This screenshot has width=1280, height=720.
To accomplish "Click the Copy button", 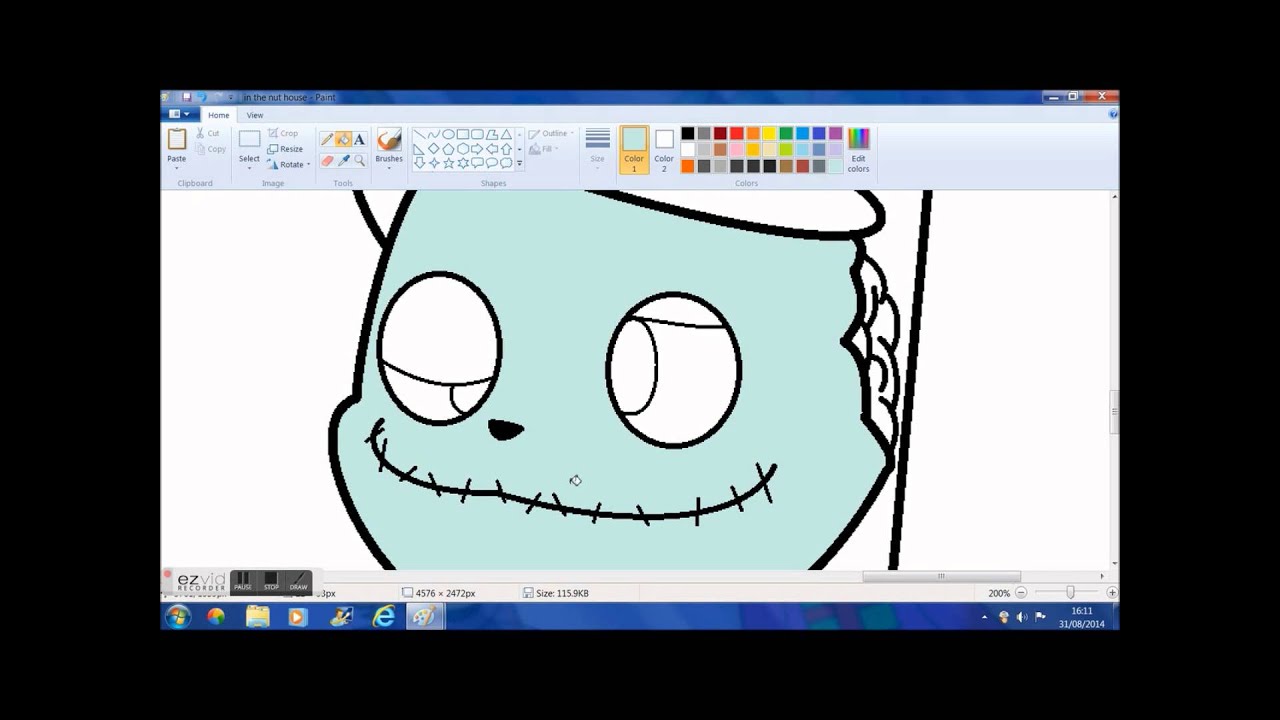I will tap(209, 149).
